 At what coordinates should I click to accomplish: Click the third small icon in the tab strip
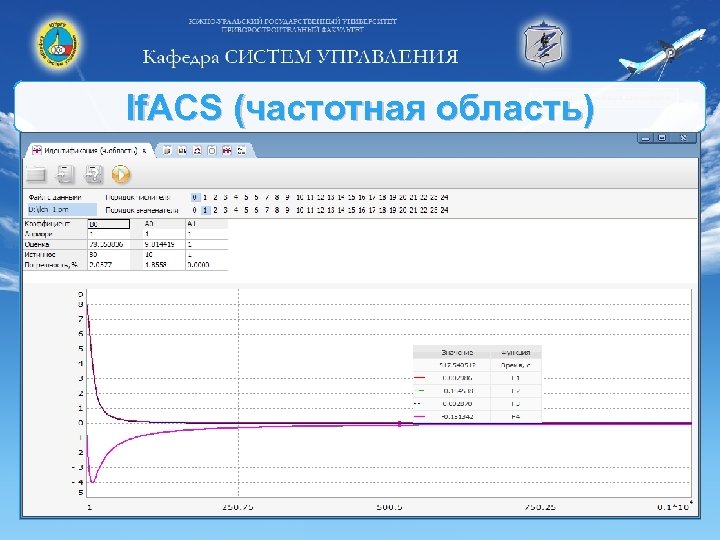pos(197,151)
